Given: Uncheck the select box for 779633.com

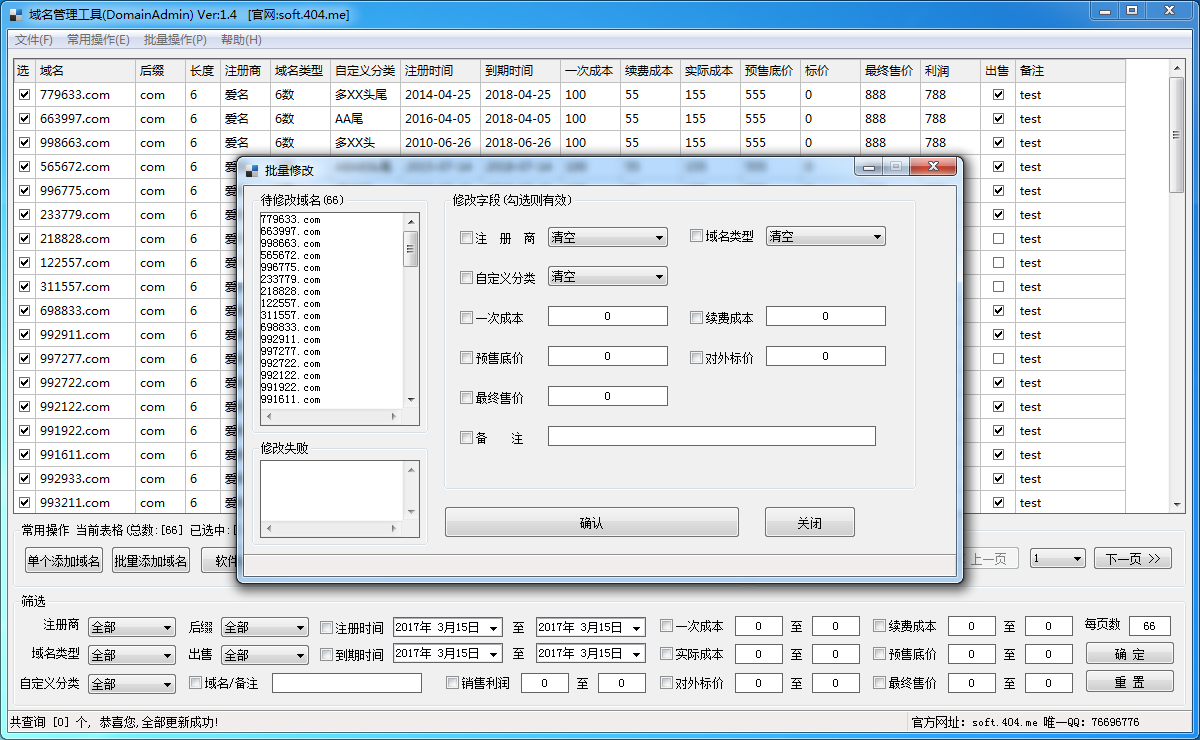Looking at the screenshot, I should [x=24, y=95].
